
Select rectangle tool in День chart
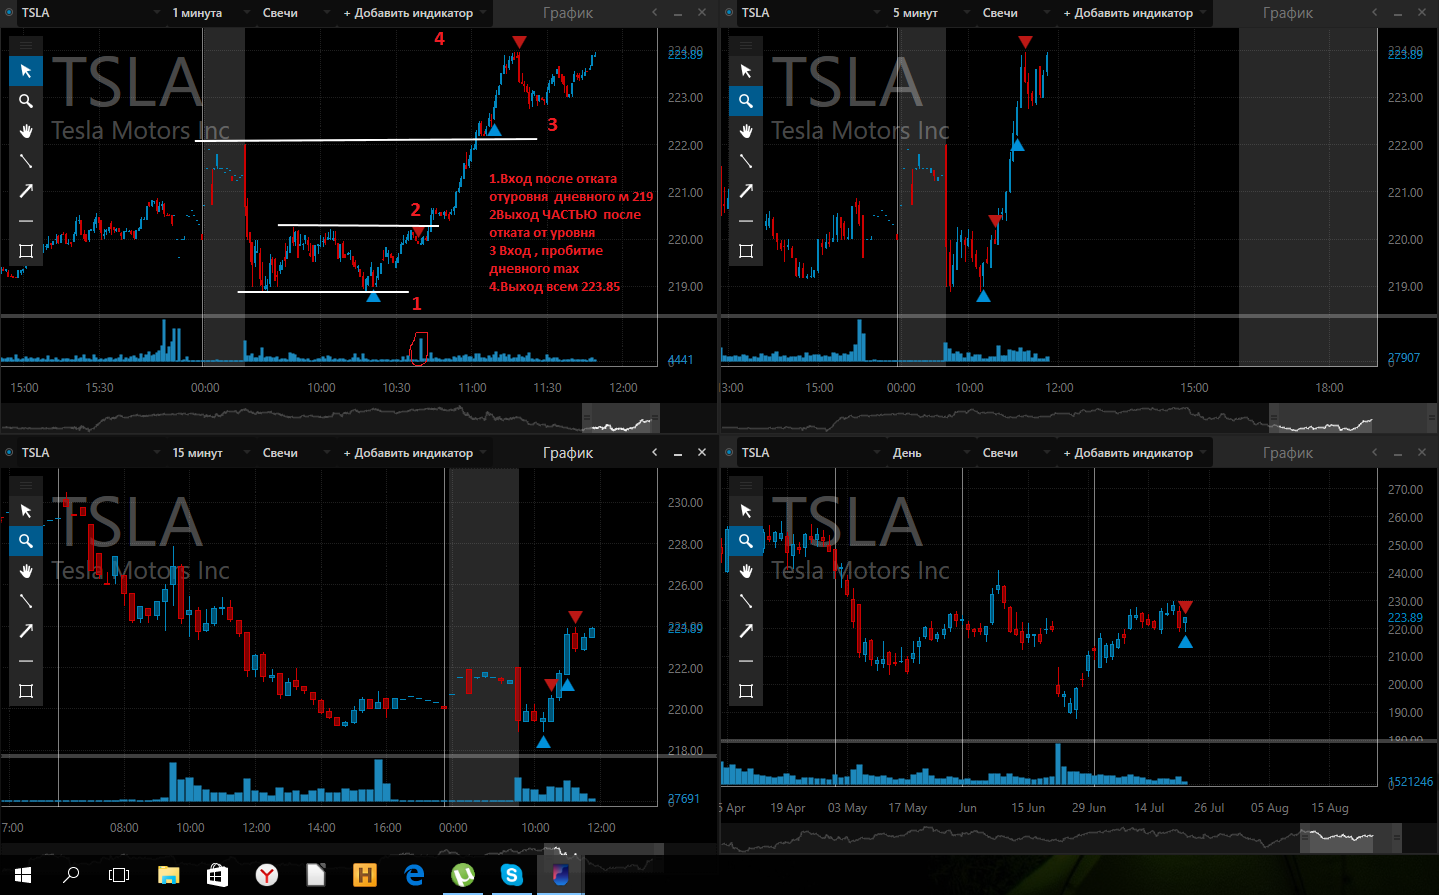coord(746,691)
